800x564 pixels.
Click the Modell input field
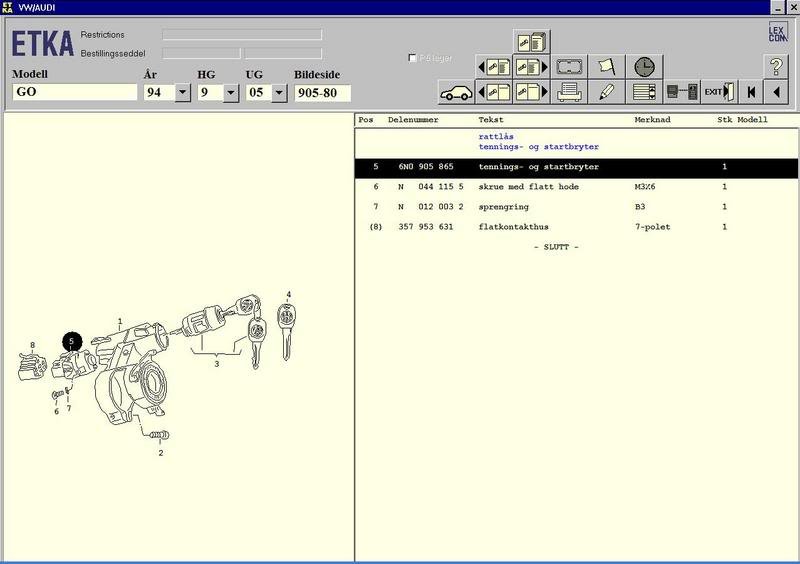point(75,92)
